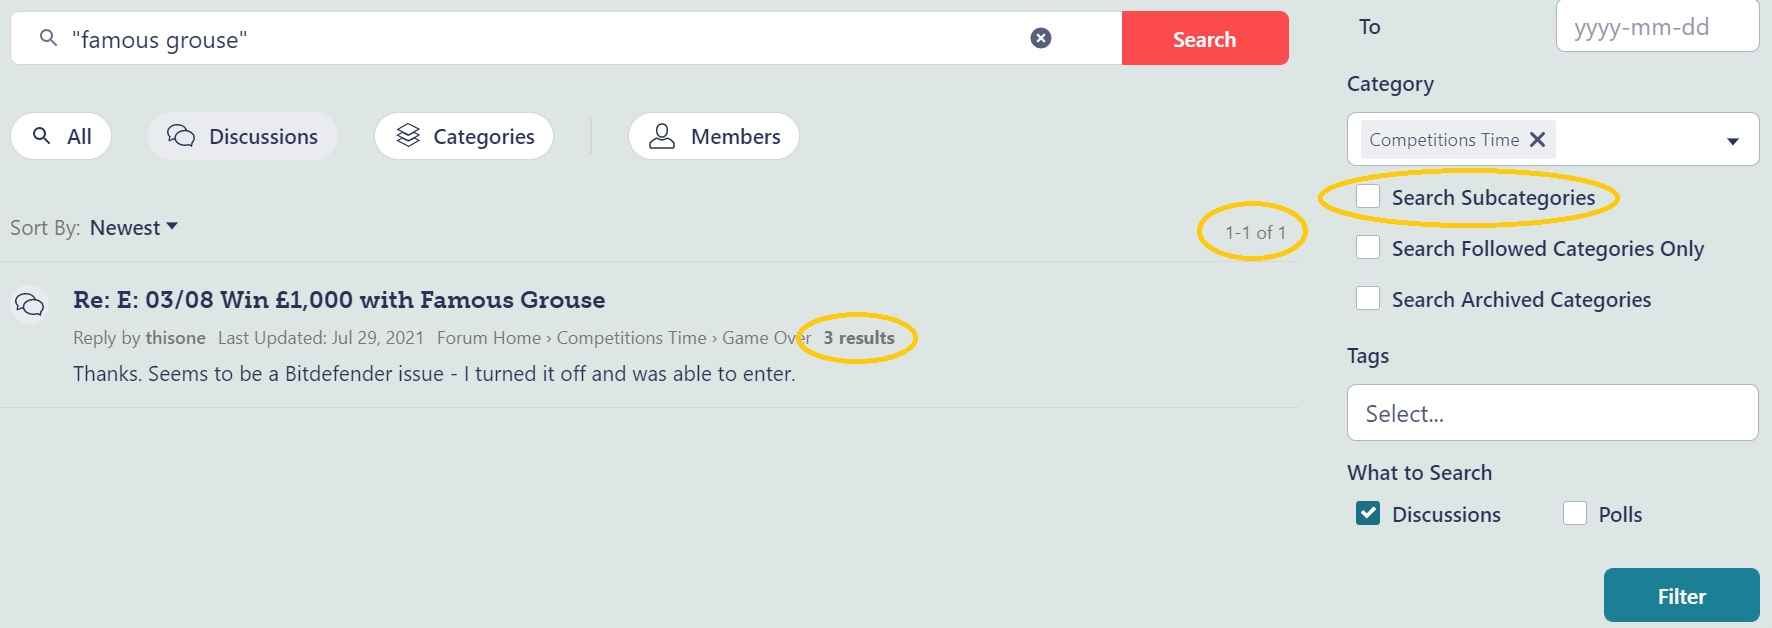Click the All tab magnifier icon

pyautogui.click(x=42, y=135)
